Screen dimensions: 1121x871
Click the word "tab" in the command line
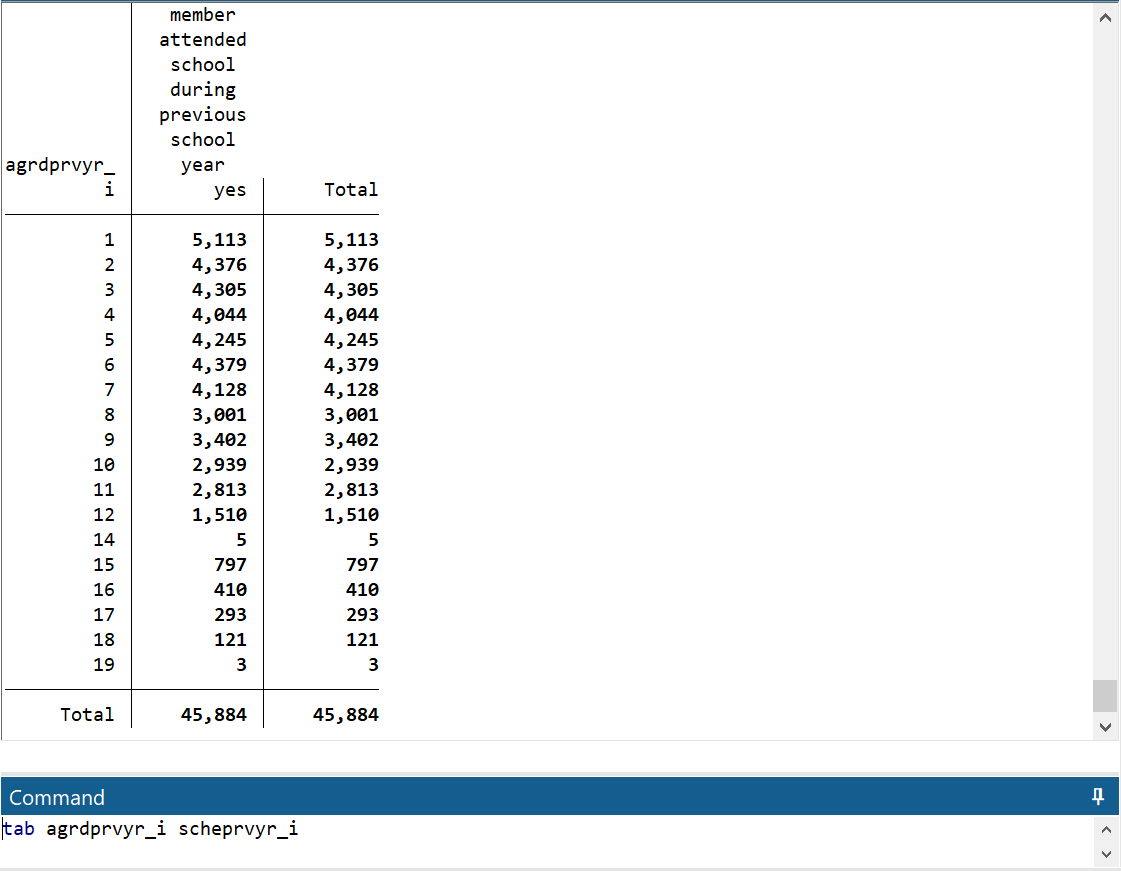19,829
